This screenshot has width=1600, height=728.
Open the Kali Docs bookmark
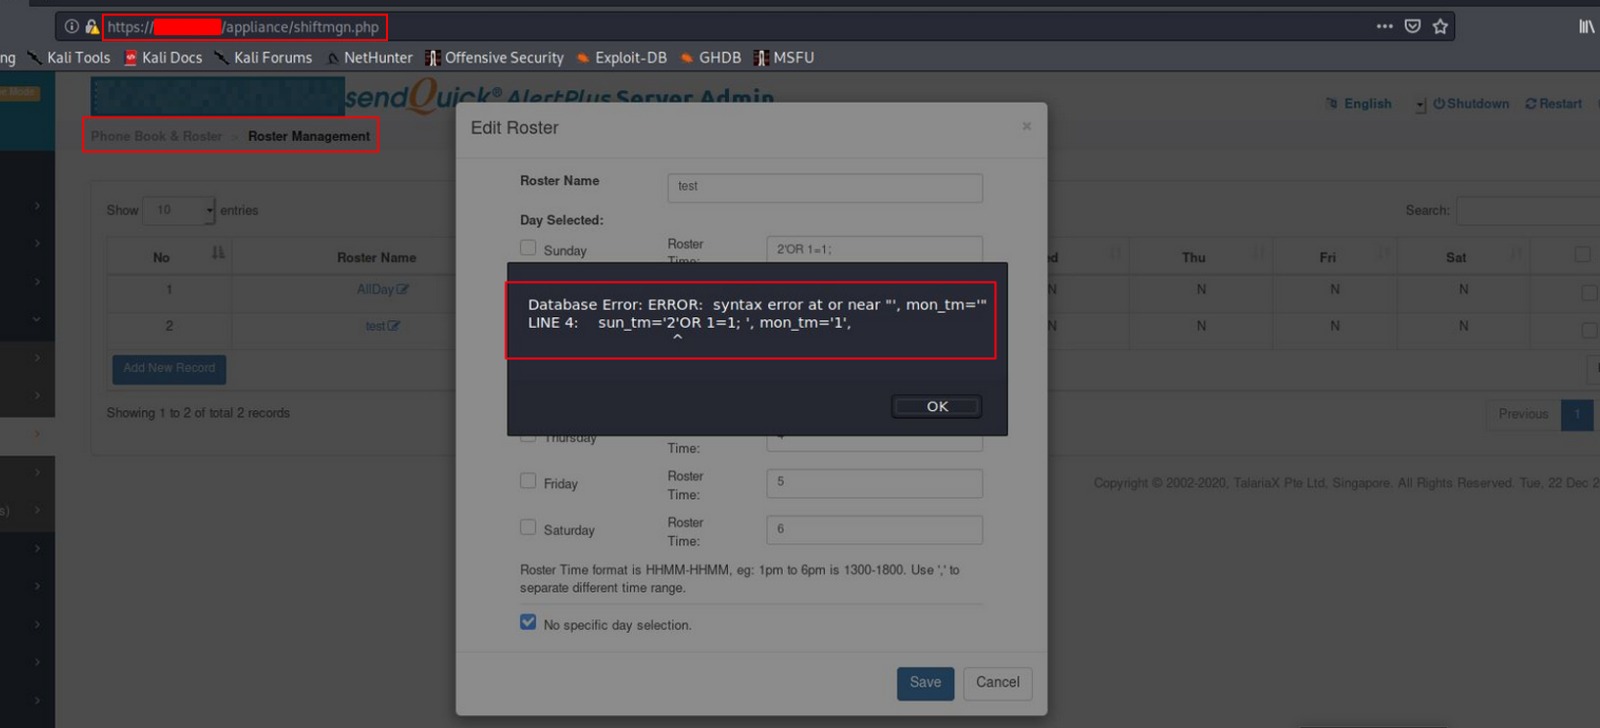coord(163,58)
